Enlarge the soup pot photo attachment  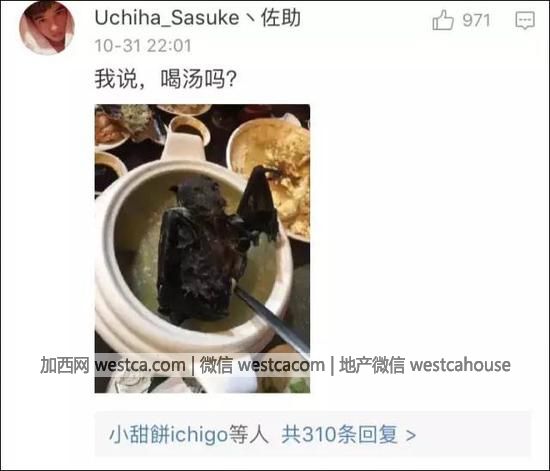pyautogui.click(x=202, y=248)
